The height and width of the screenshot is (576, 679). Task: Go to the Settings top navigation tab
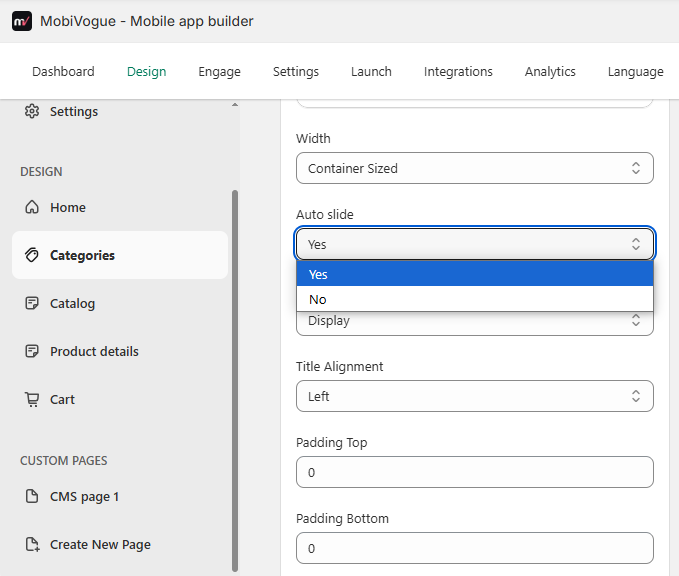pyautogui.click(x=296, y=71)
